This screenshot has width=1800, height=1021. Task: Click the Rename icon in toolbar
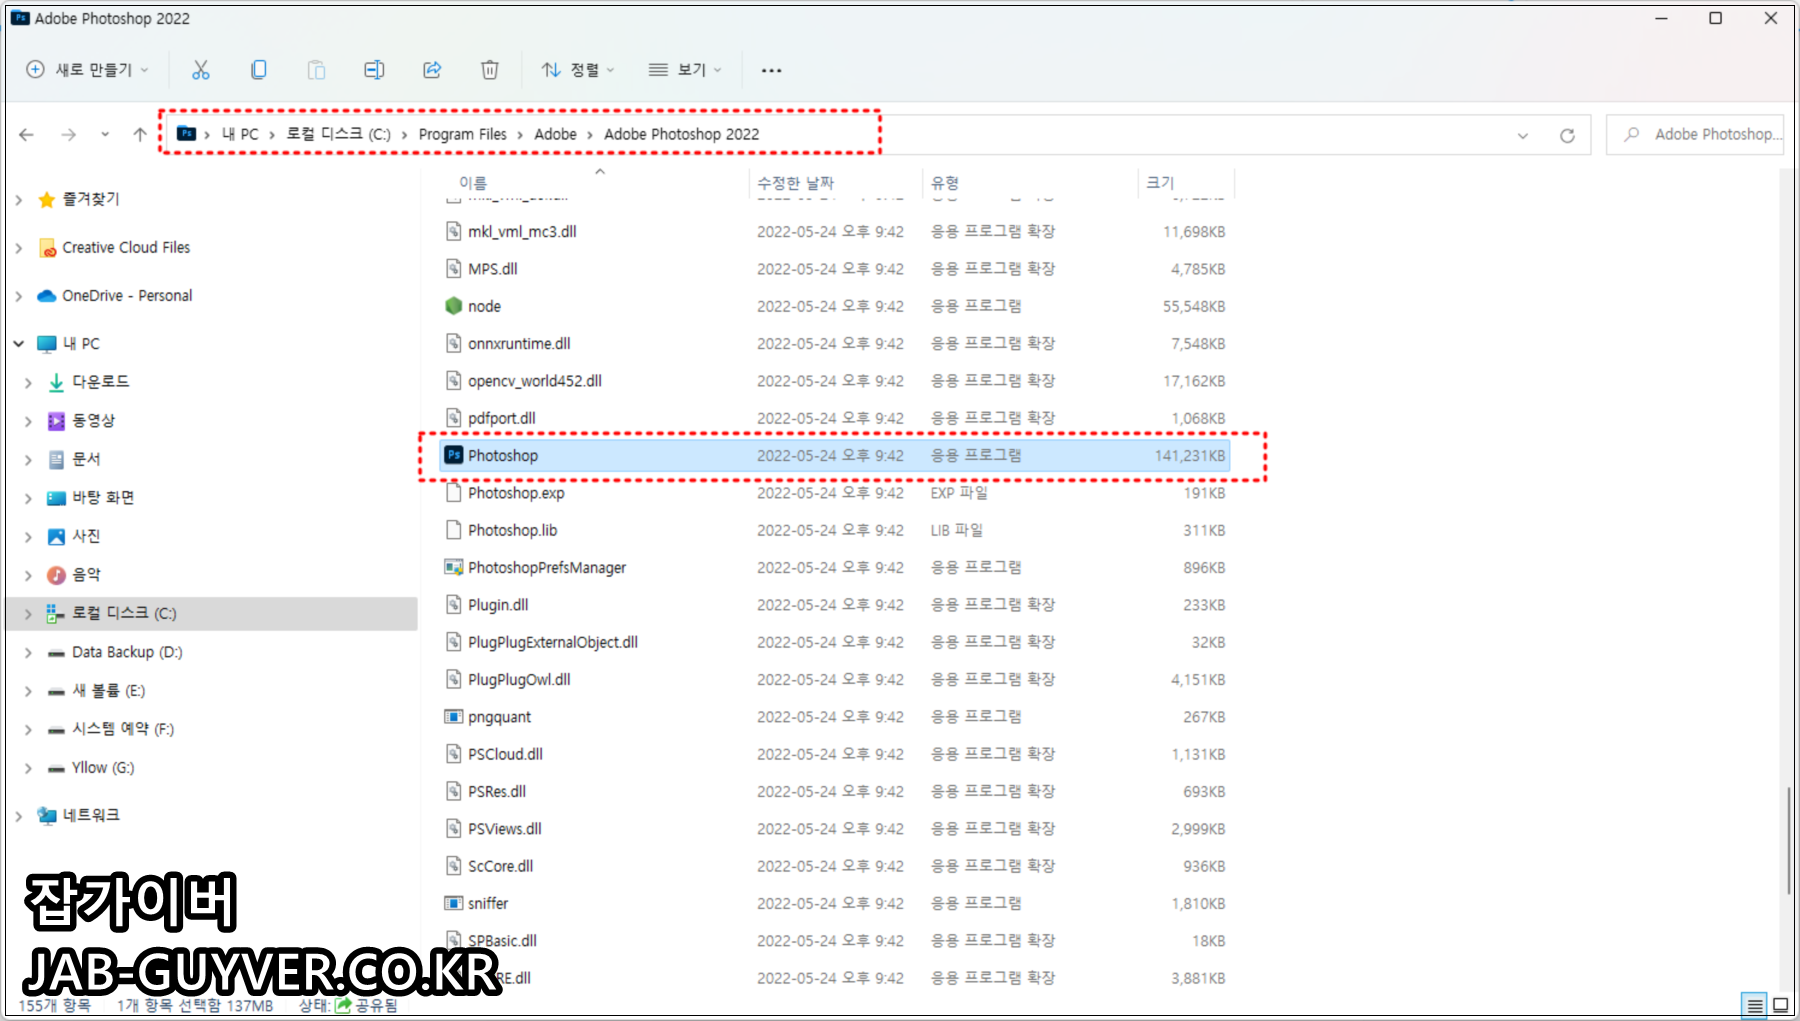coord(374,70)
